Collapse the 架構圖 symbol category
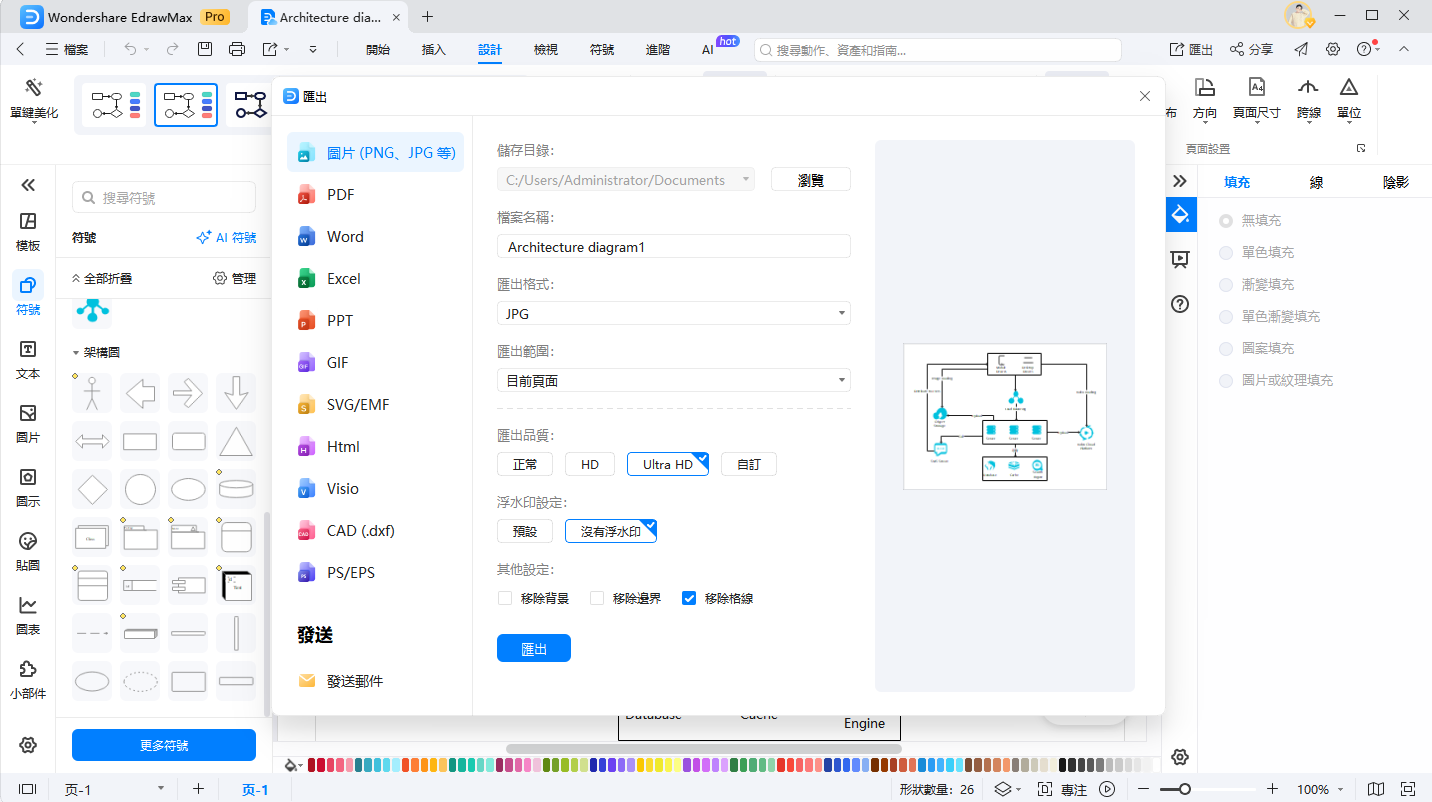 (76, 353)
